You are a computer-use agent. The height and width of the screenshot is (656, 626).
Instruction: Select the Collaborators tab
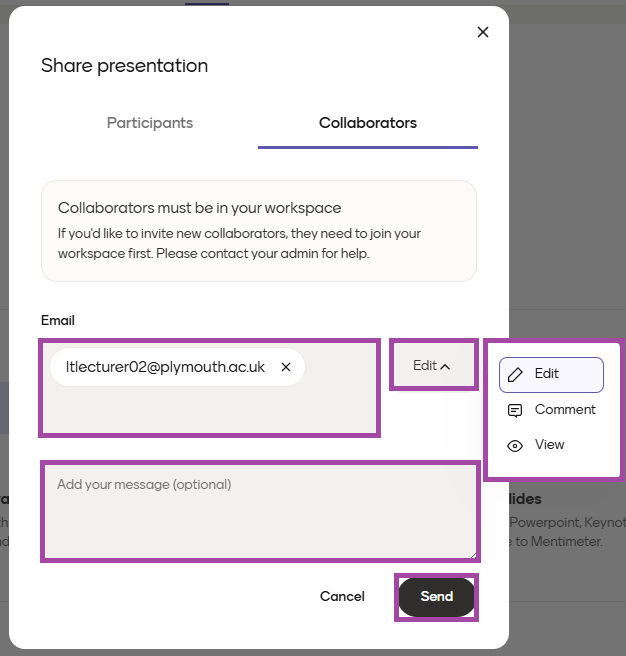tap(368, 123)
